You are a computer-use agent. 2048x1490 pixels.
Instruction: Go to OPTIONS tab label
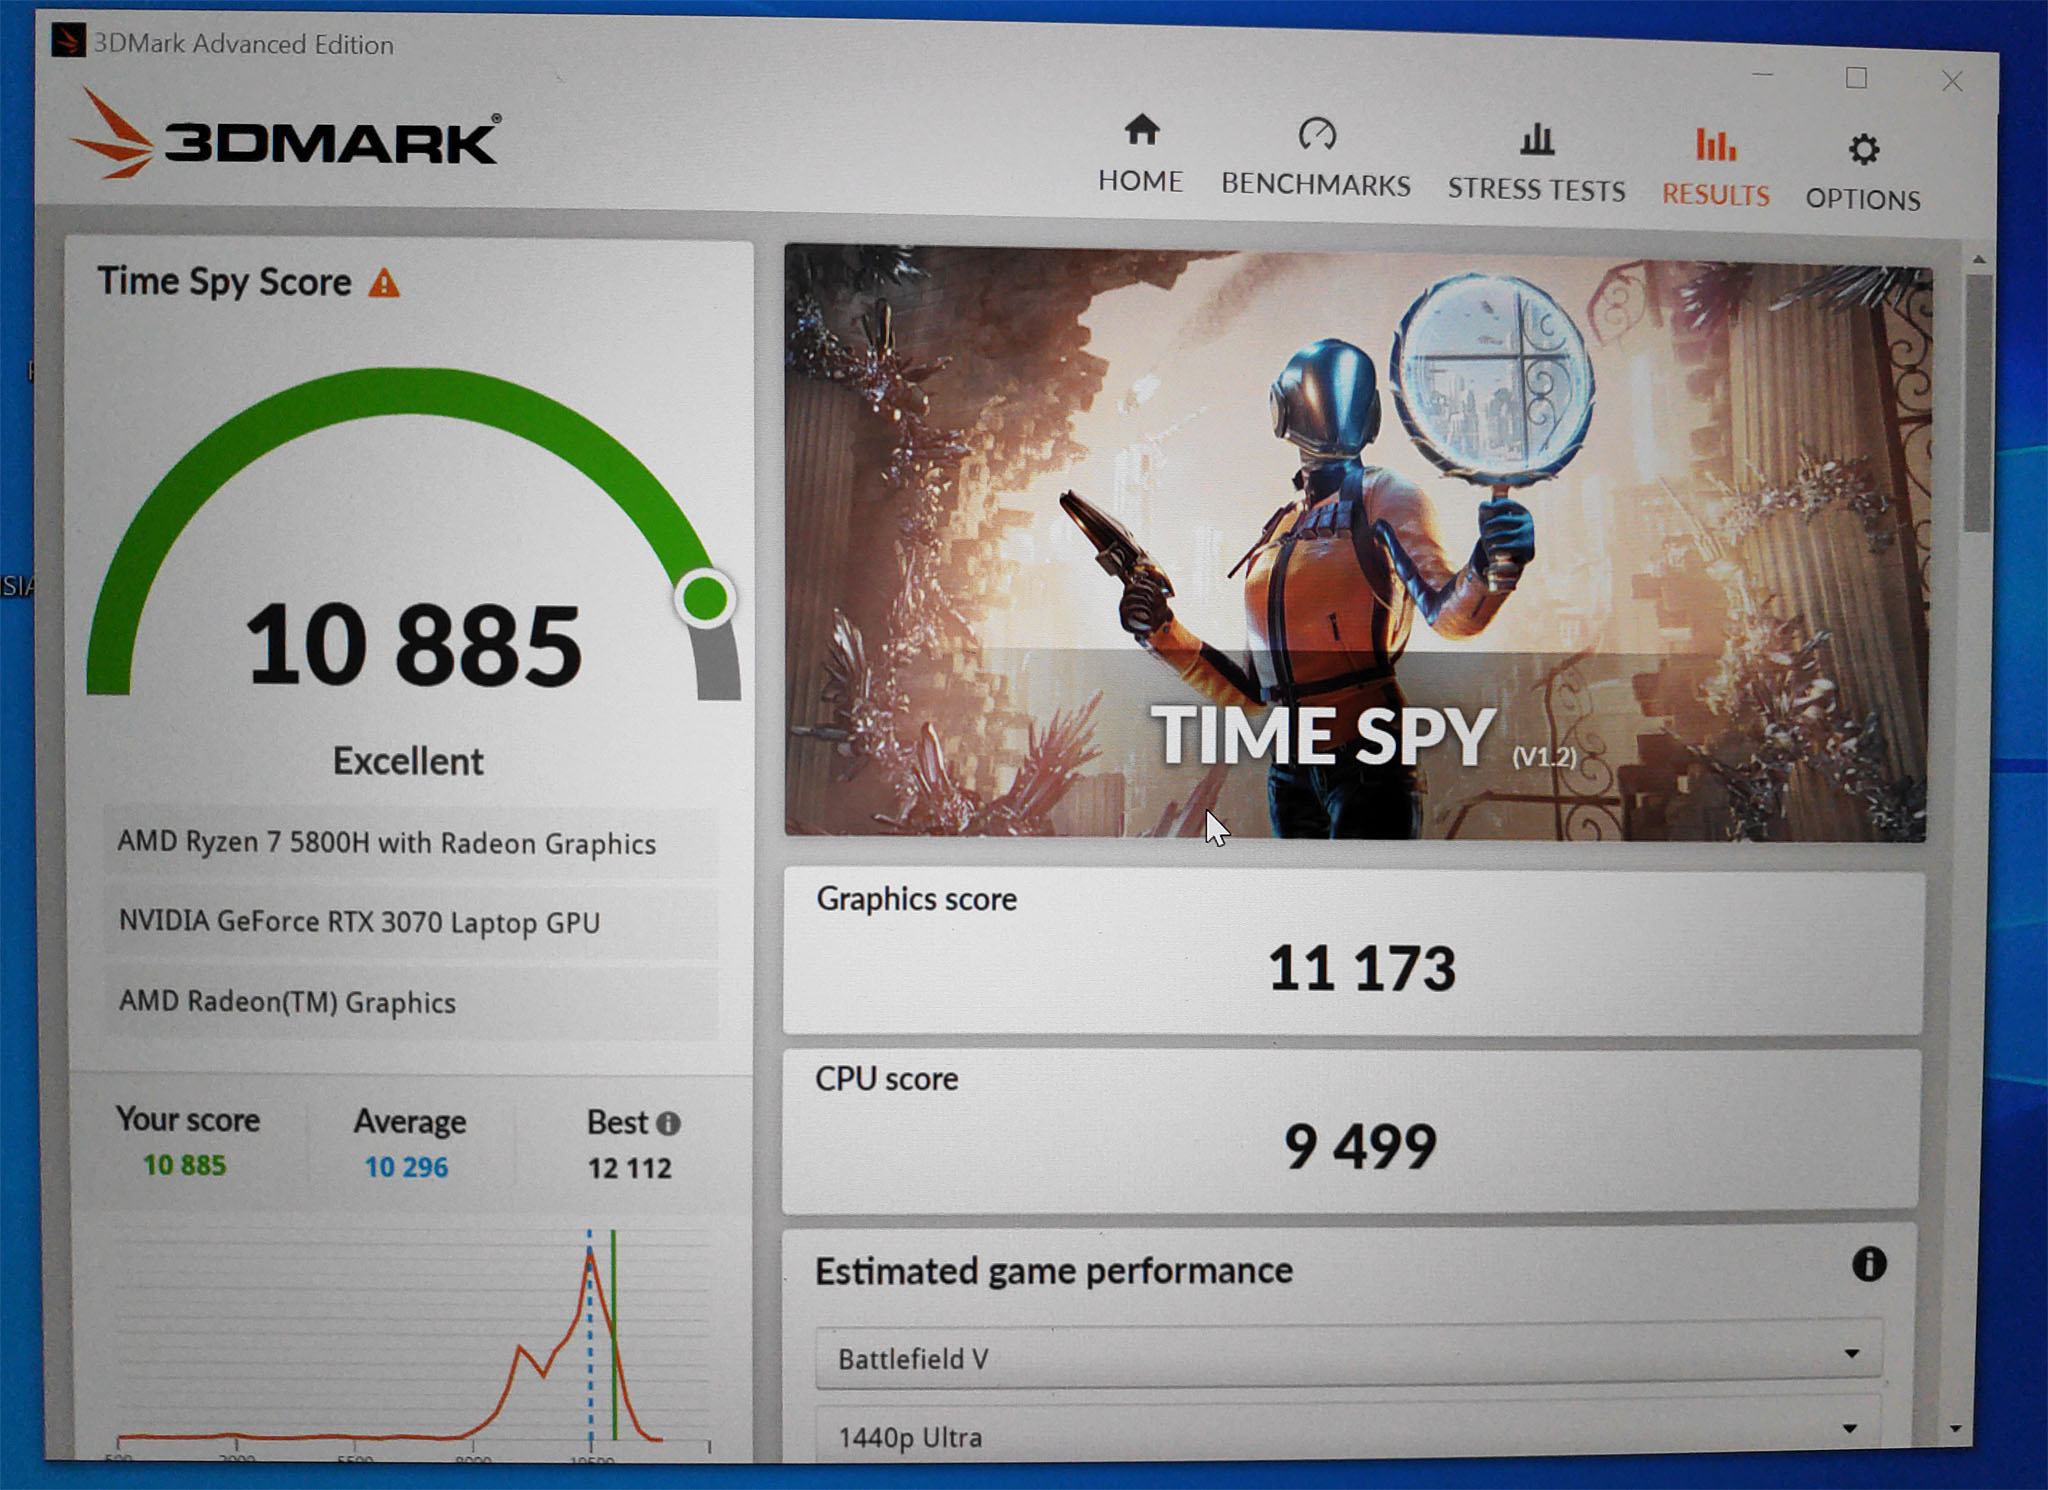point(1862,199)
